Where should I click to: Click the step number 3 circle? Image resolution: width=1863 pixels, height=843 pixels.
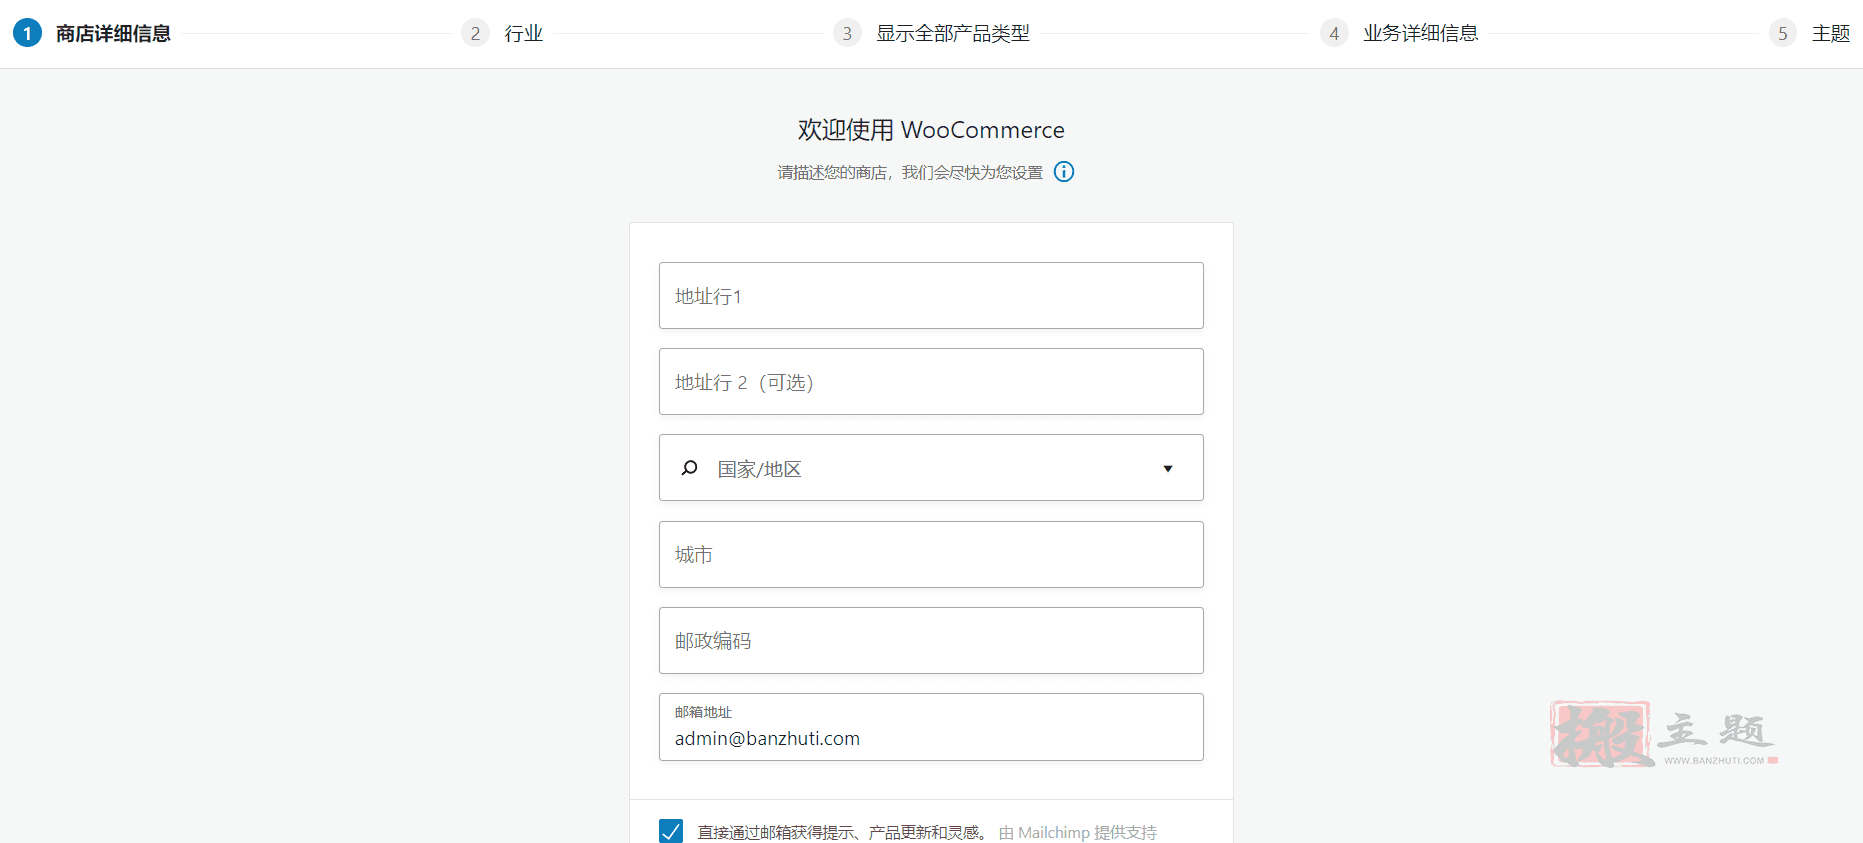coord(847,33)
